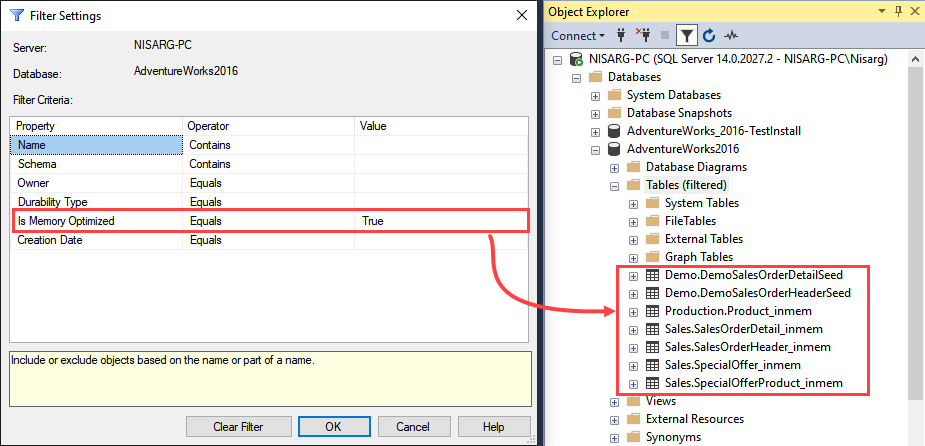
Task: Select Sales.SalesOrderHeader_inmem table in tree
Action: click(x=747, y=347)
